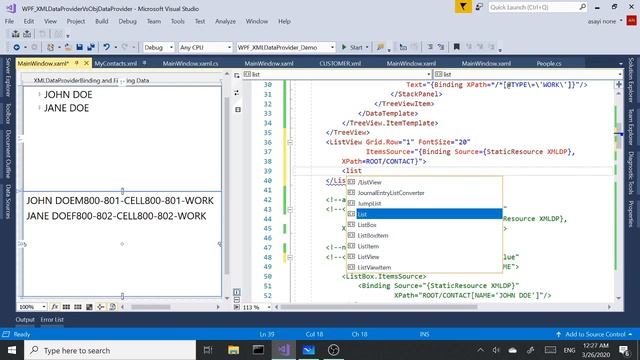Open the Analyze menu

click(225, 21)
